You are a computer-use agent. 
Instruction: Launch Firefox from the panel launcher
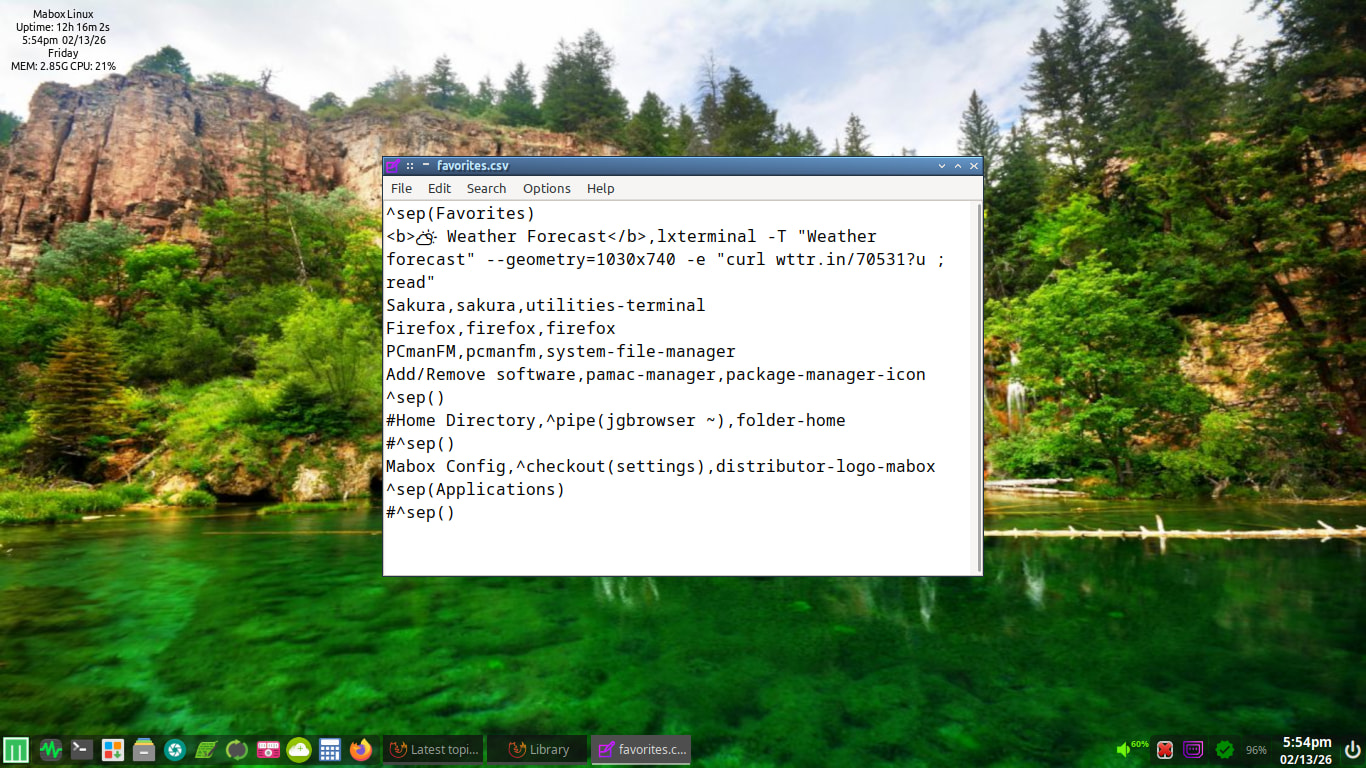coord(361,749)
